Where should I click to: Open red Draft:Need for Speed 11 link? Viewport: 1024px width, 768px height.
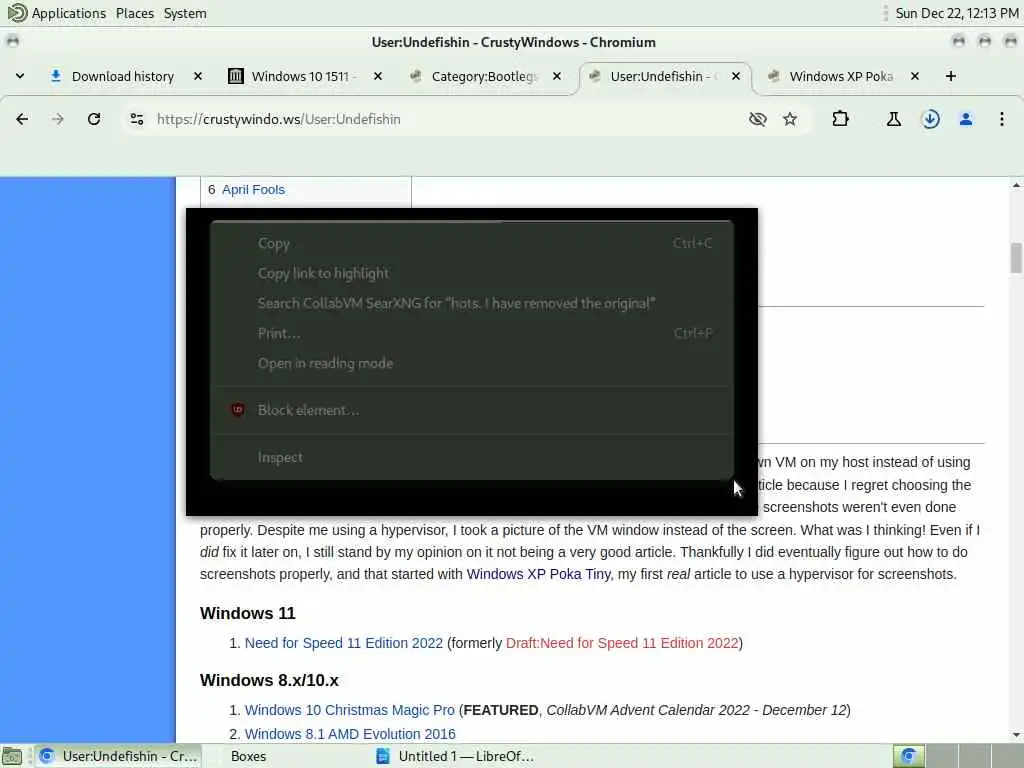622,643
